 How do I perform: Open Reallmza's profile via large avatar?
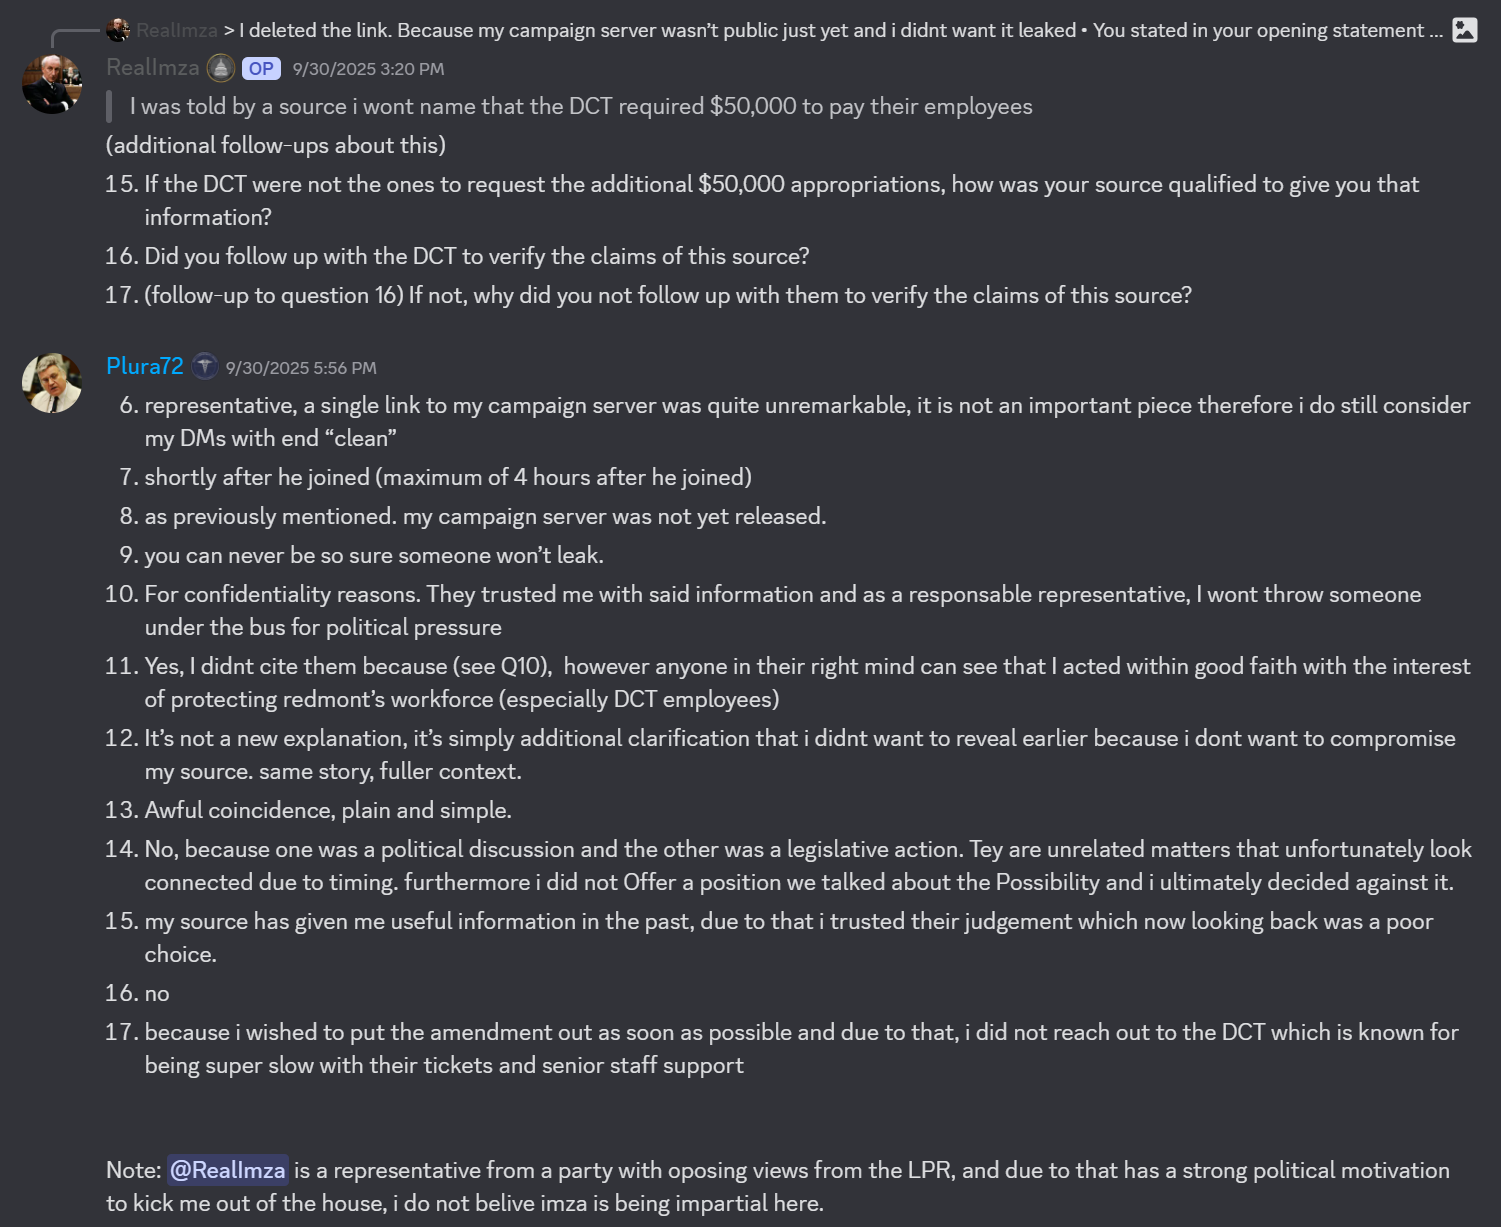52,84
